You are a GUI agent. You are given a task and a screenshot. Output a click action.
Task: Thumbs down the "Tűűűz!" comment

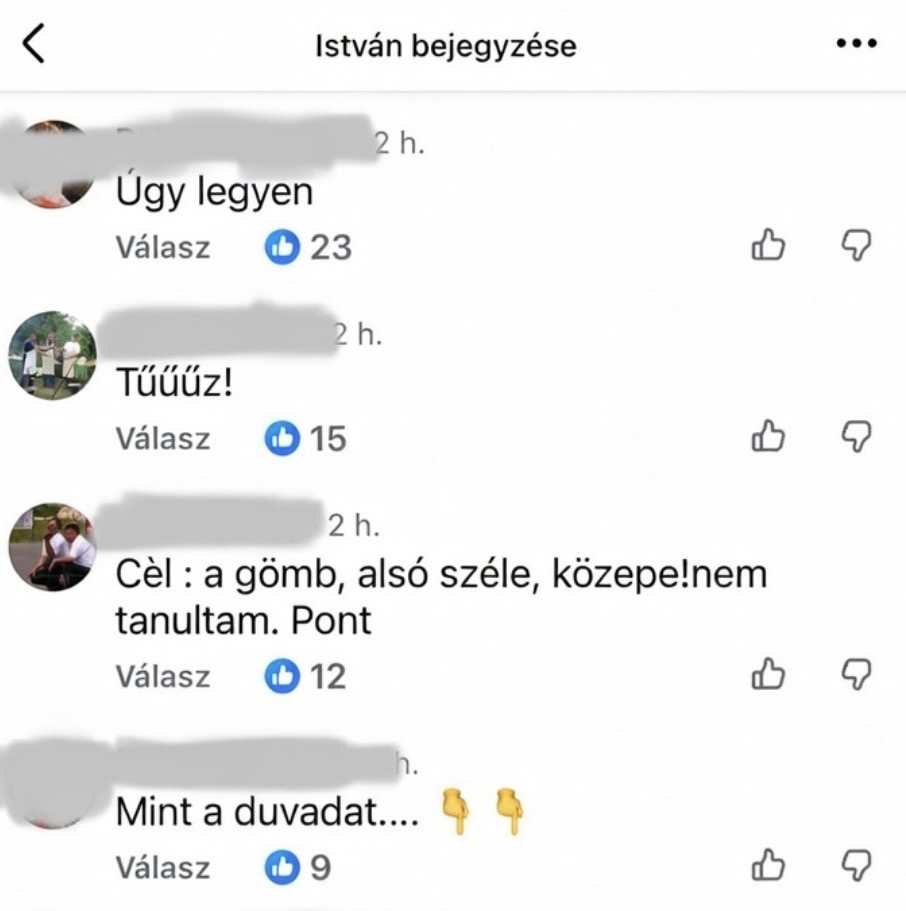coord(857,437)
